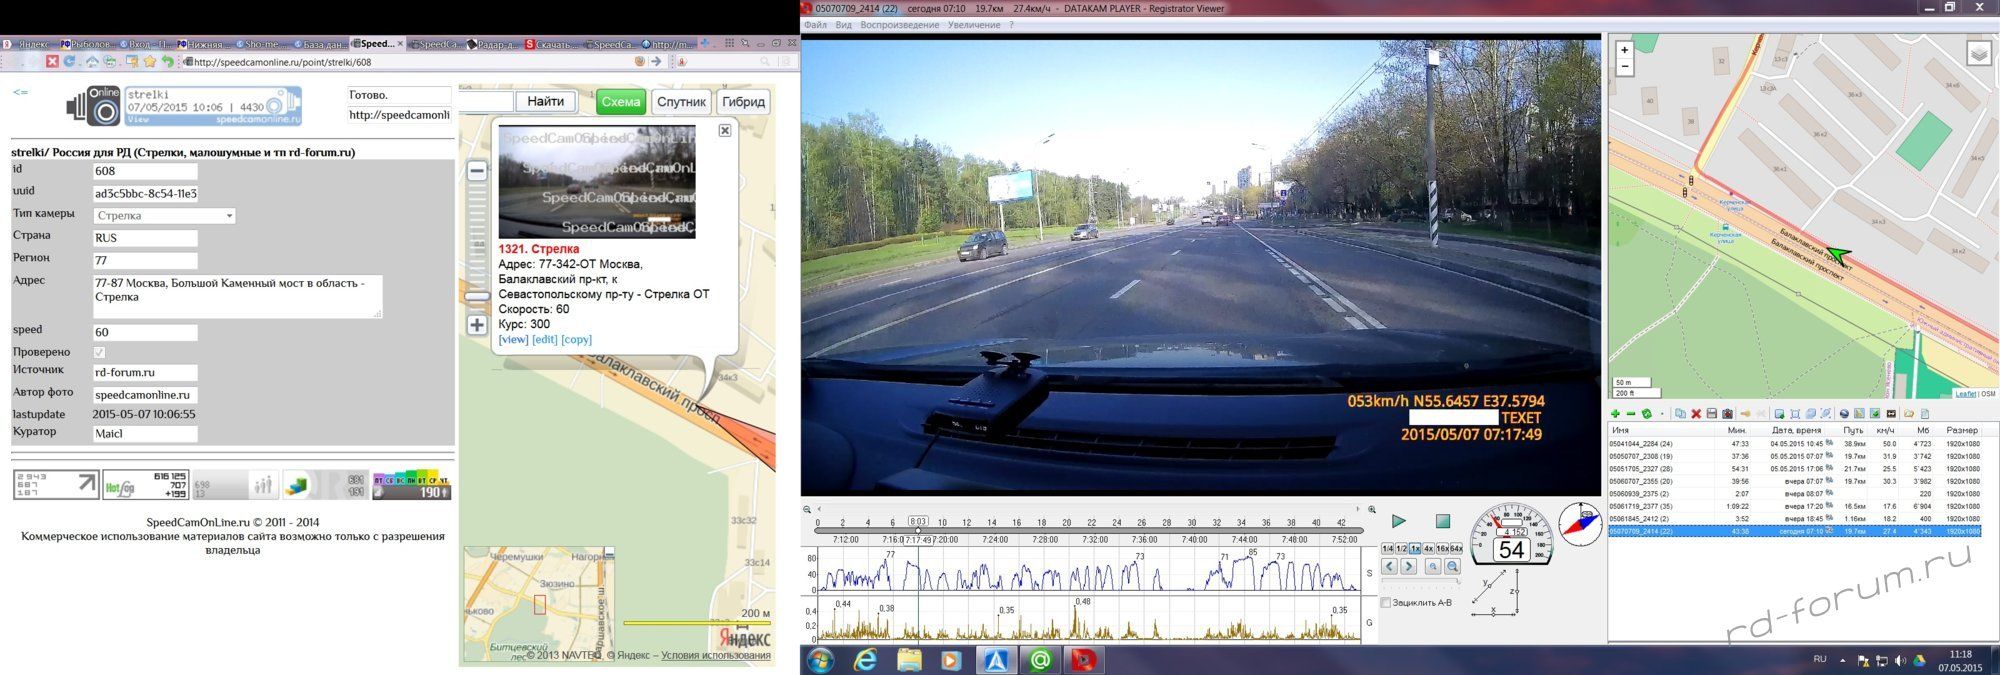Click the Stop playback square button
This screenshot has width=2000, height=675.
[x=1442, y=521]
